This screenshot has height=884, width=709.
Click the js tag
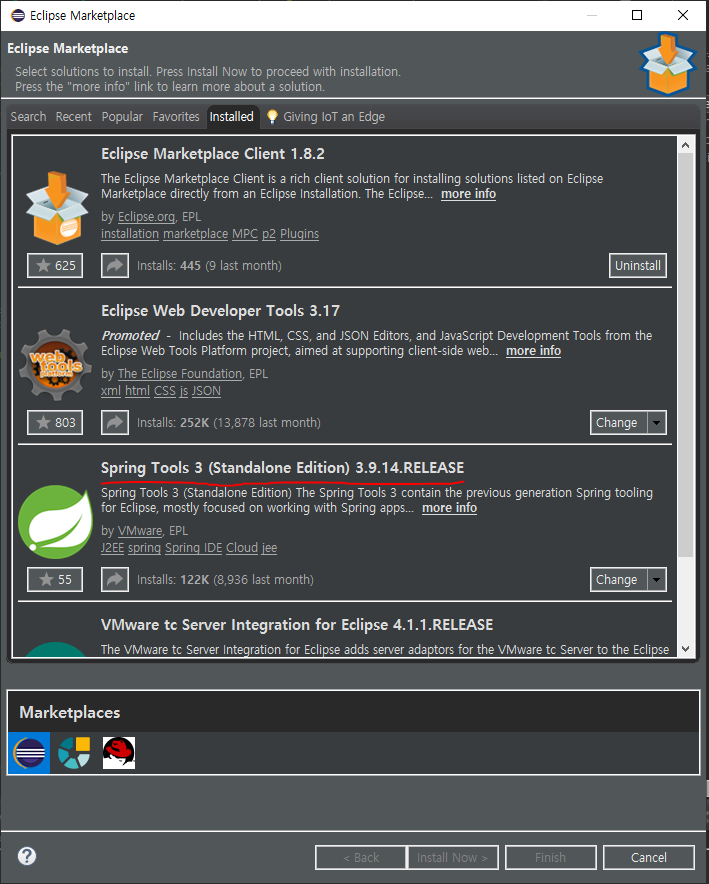[184, 391]
